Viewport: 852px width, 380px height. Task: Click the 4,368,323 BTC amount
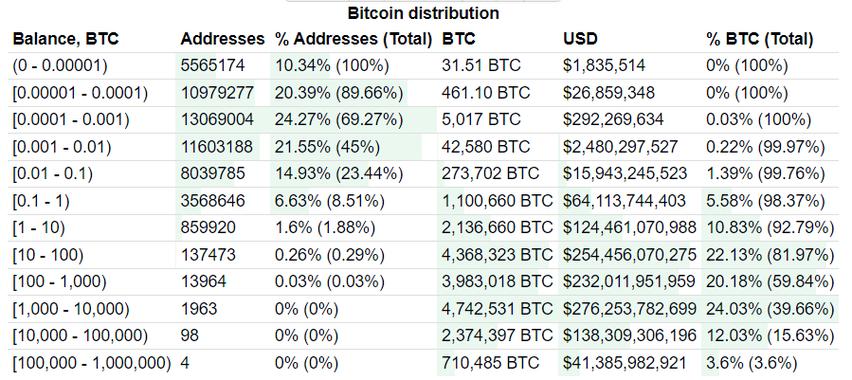click(x=497, y=255)
